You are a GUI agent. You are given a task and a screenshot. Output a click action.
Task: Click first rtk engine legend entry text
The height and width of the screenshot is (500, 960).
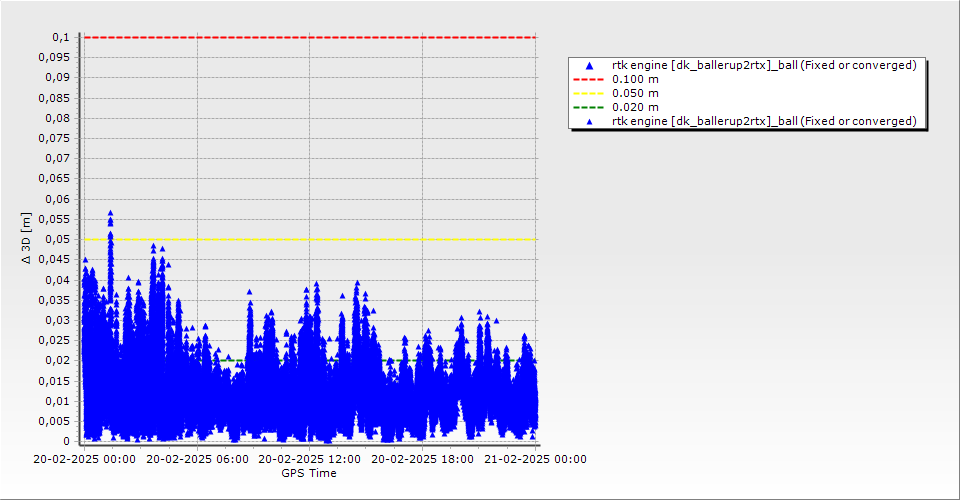[x=764, y=65]
